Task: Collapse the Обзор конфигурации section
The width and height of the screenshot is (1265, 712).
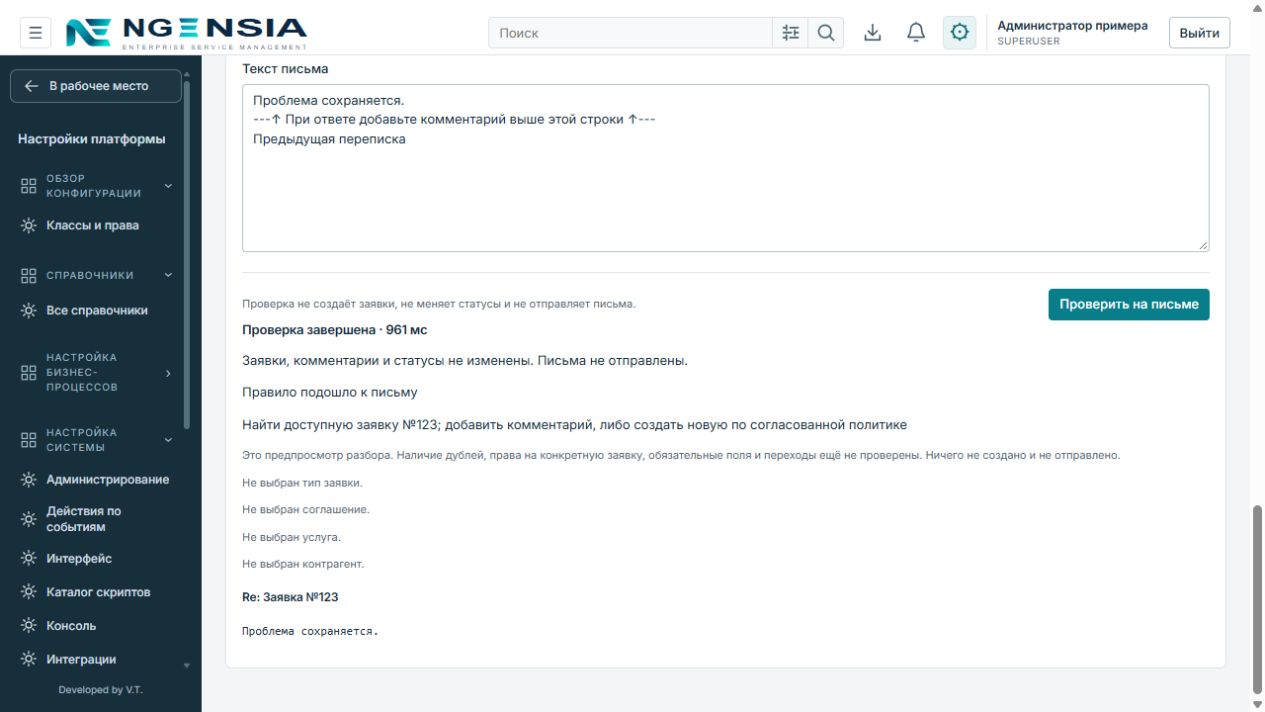Action: point(98,186)
